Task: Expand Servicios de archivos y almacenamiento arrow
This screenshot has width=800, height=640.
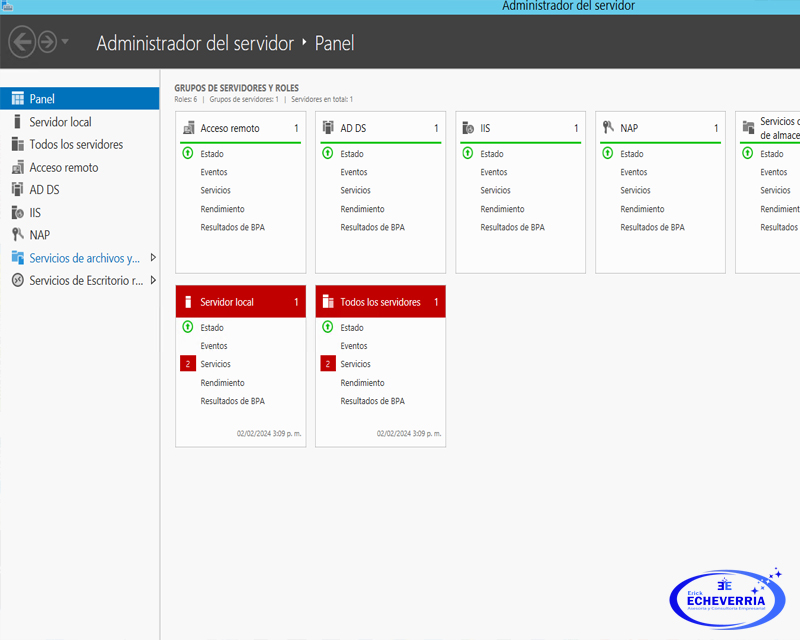Action: (153, 258)
